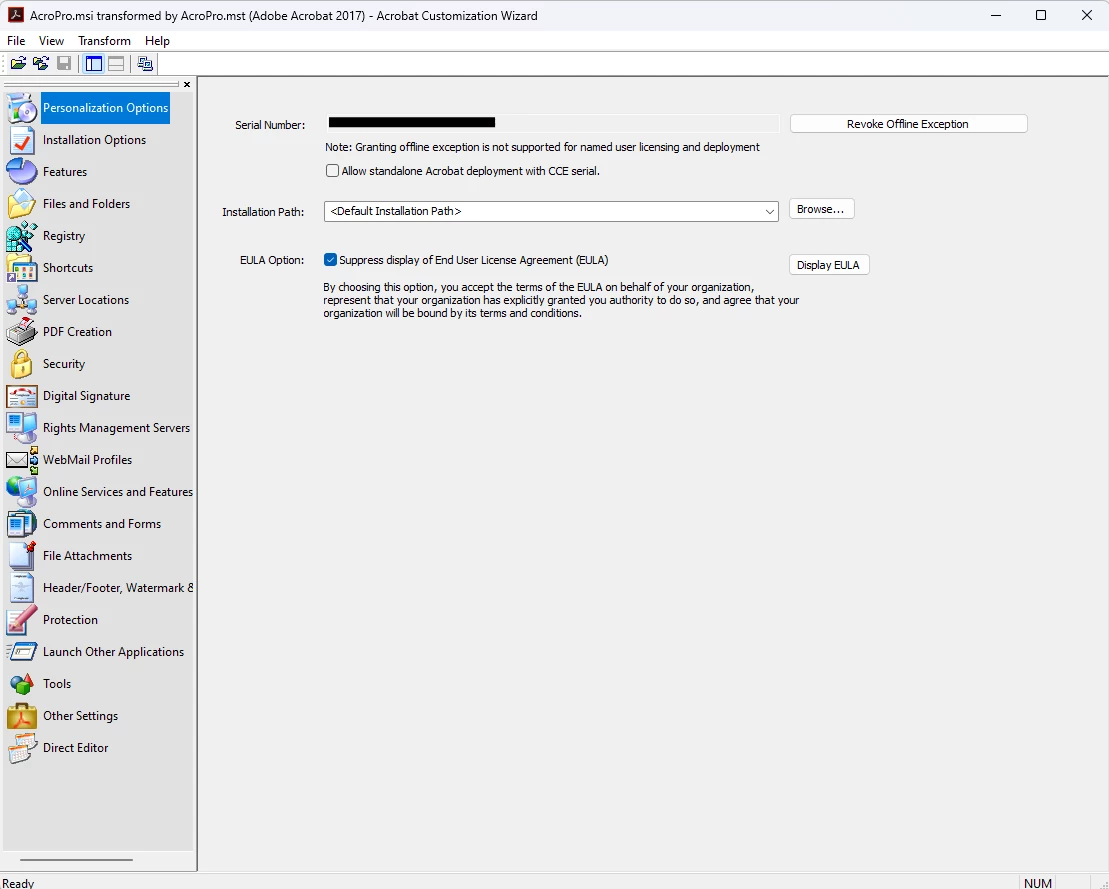The image size is (1109, 889).
Task: Select the Protection section icon
Action: [22, 620]
